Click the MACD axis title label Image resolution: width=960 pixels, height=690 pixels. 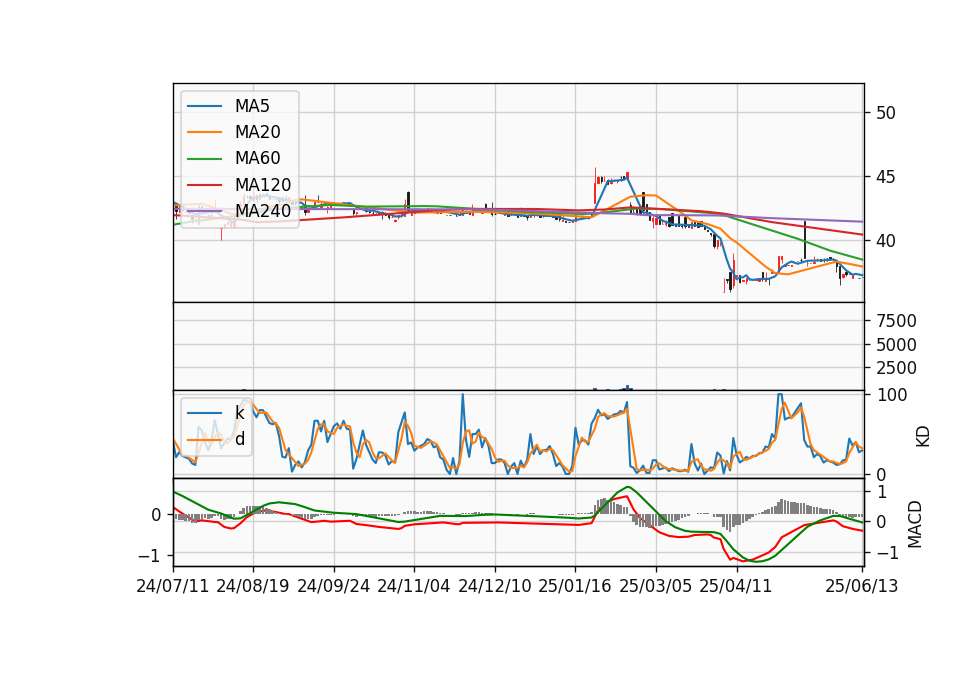tap(915, 524)
